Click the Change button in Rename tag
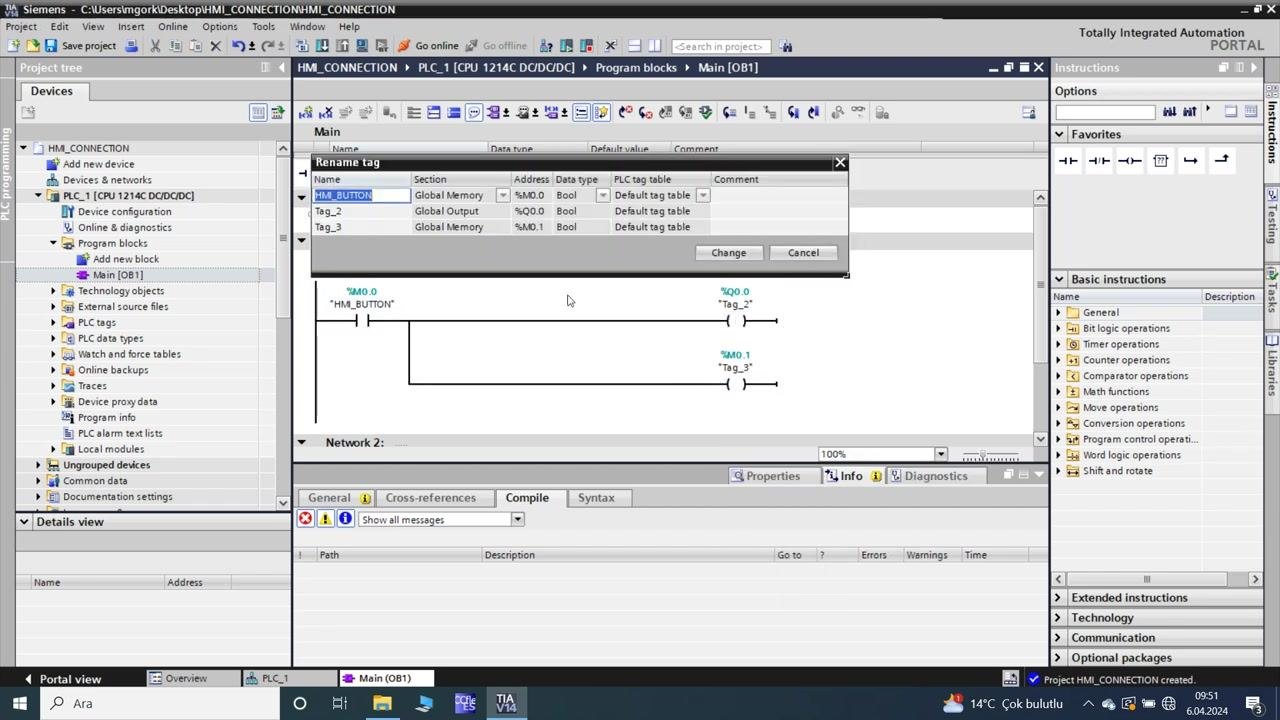Screen dimensions: 1280x720 point(729,253)
